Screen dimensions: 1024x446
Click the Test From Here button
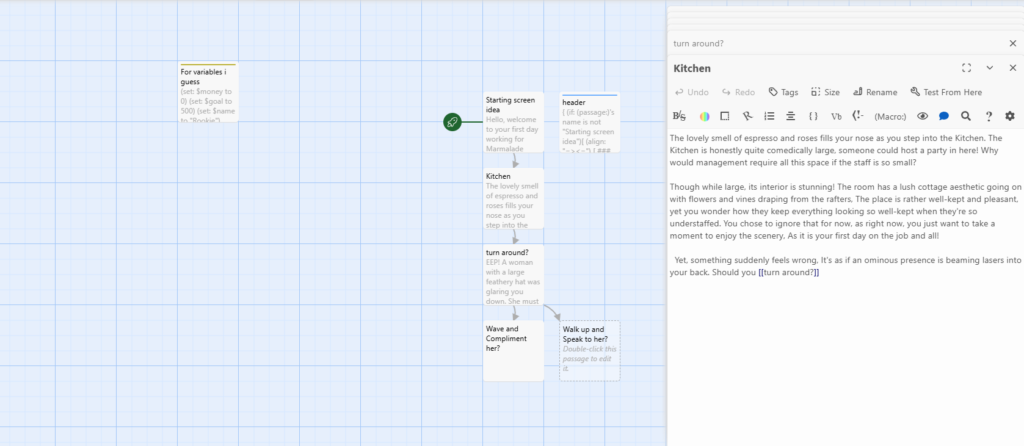click(x=946, y=92)
